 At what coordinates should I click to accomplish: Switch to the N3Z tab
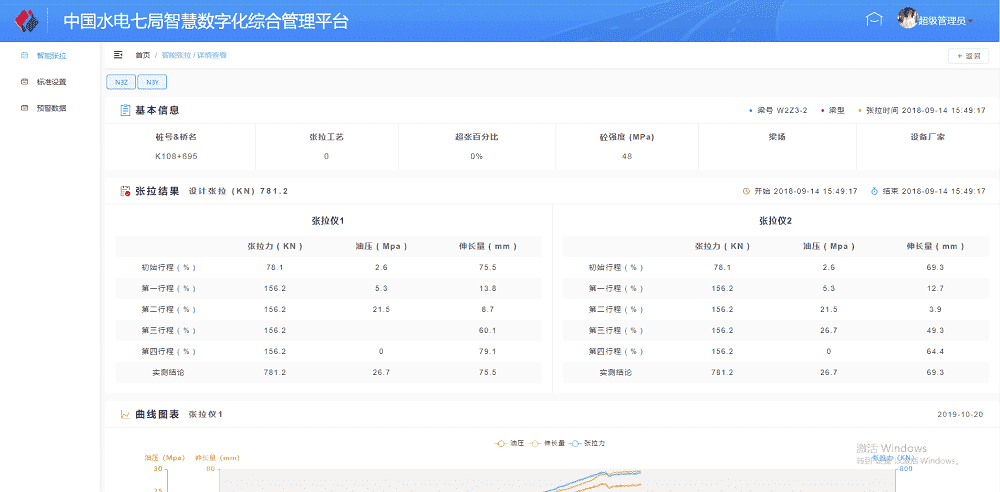(x=120, y=82)
